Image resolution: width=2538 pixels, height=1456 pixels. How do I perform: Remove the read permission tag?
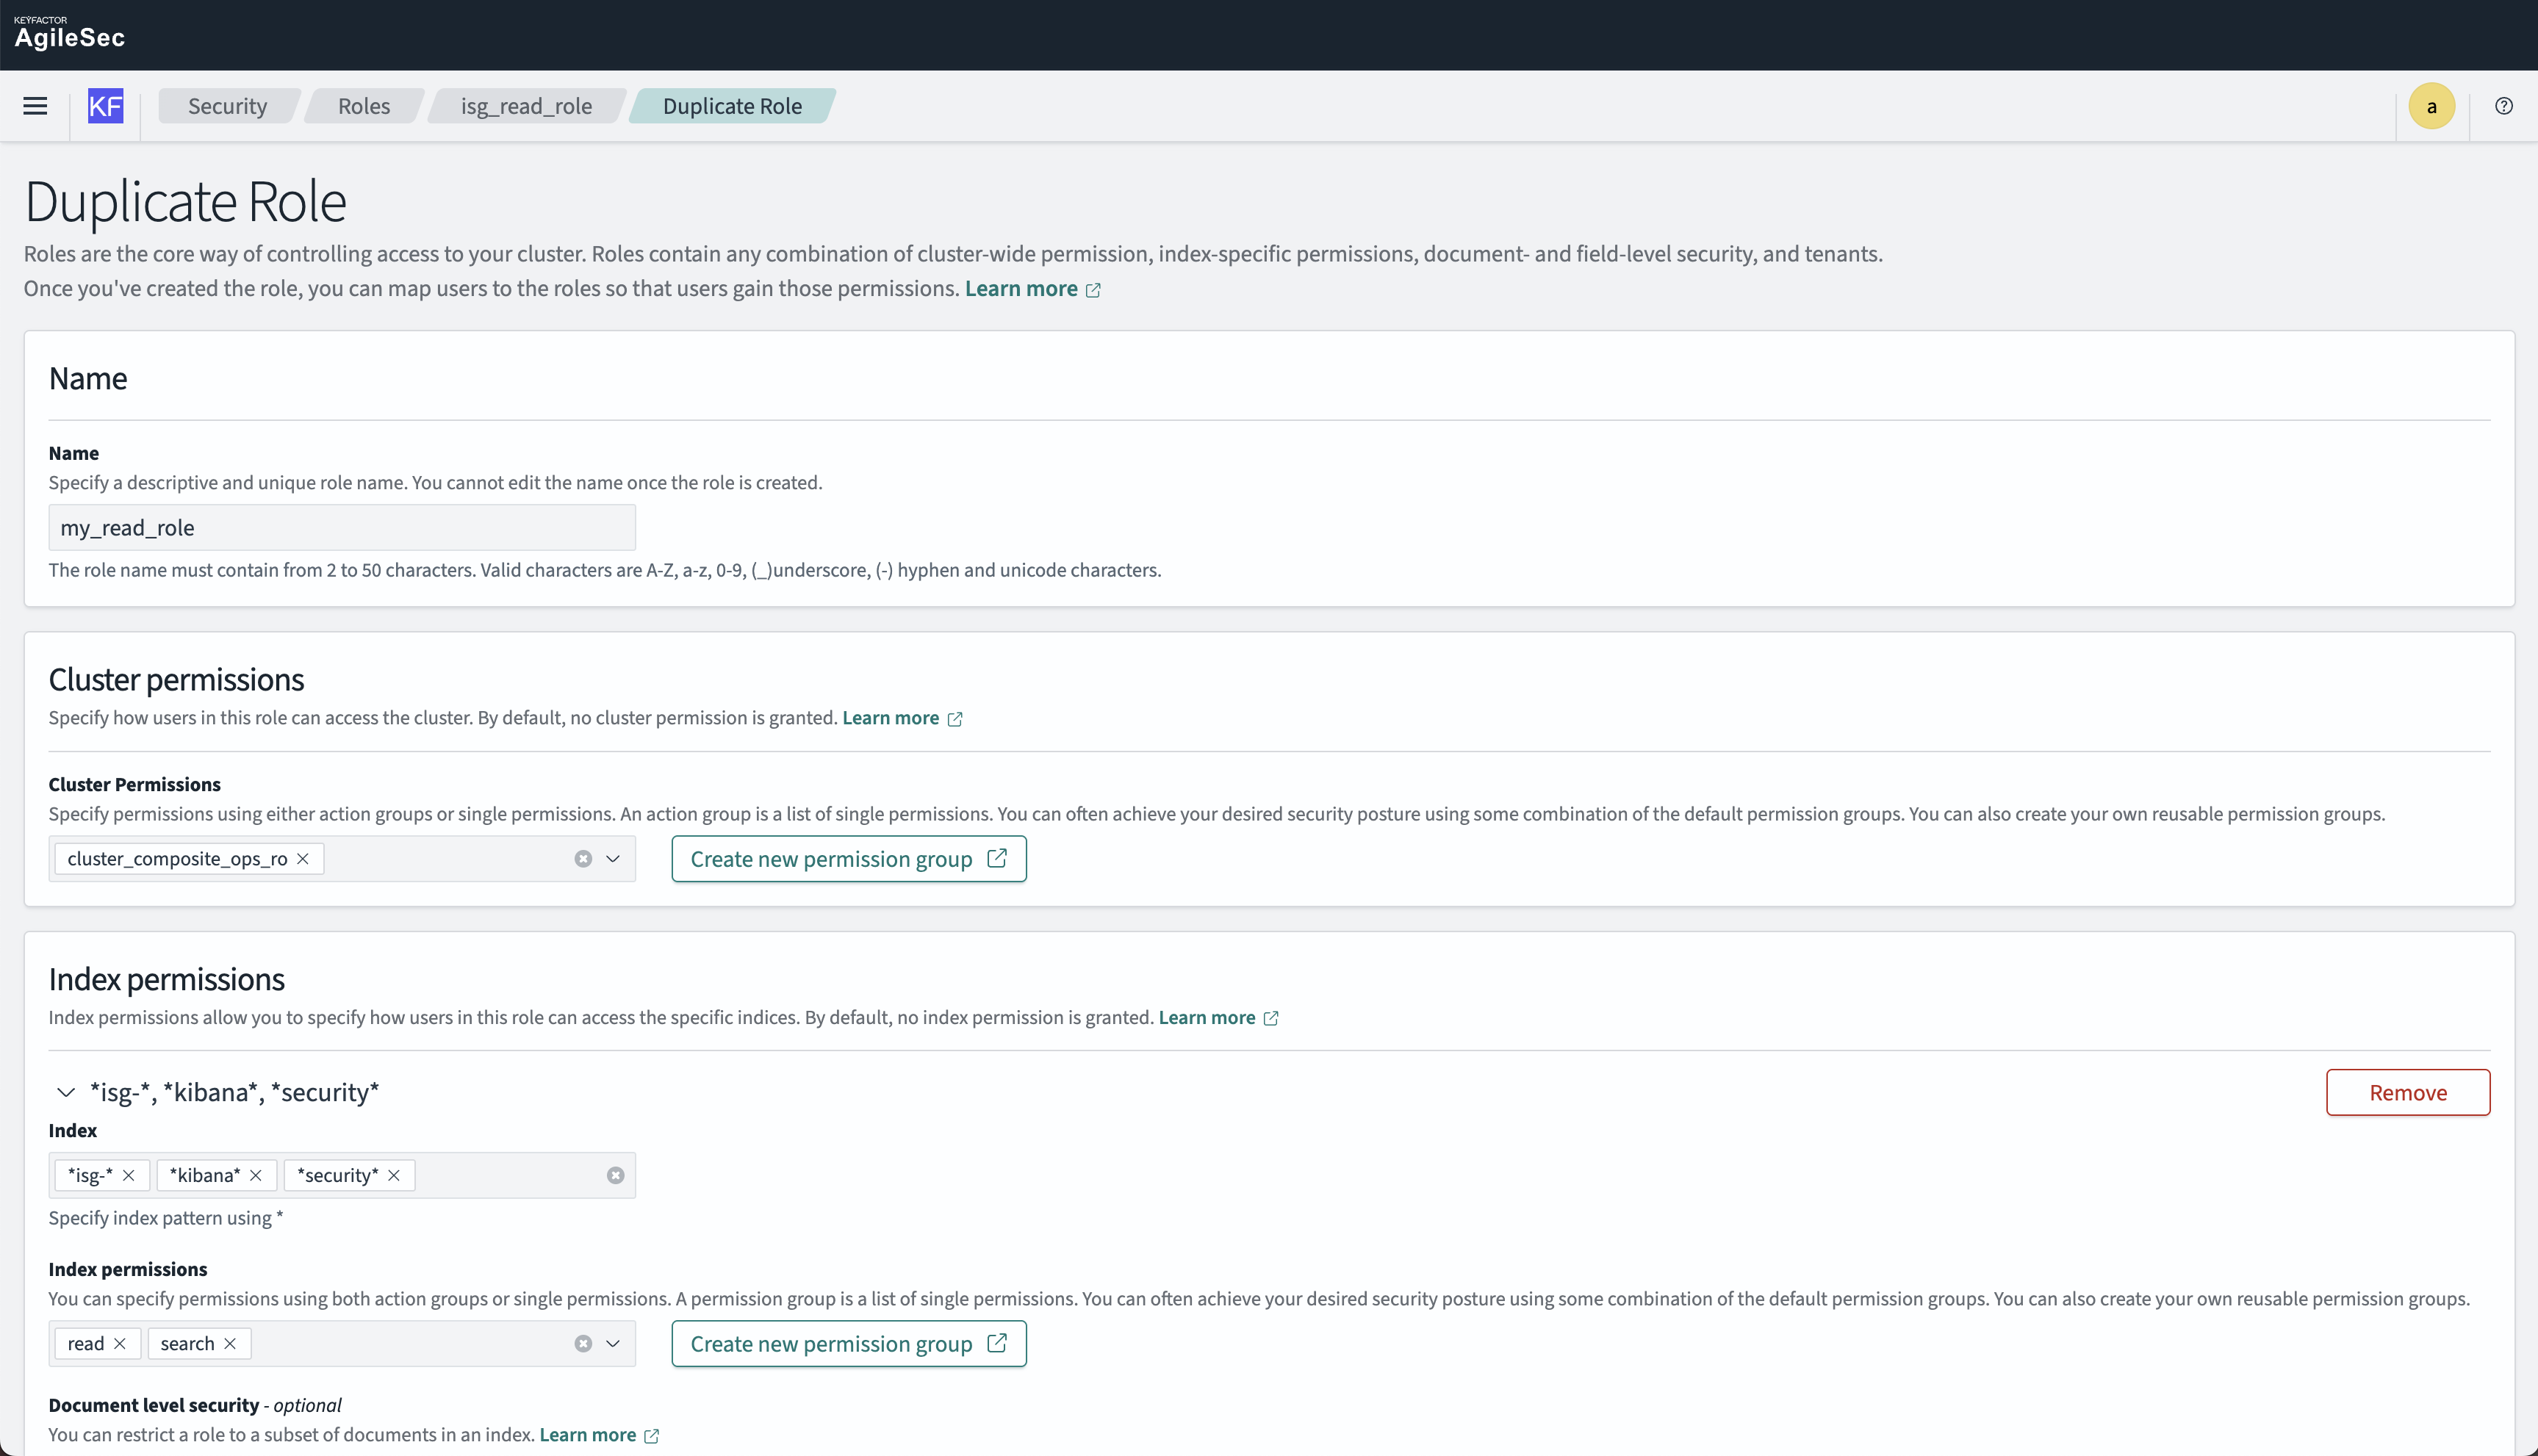[x=120, y=1344]
